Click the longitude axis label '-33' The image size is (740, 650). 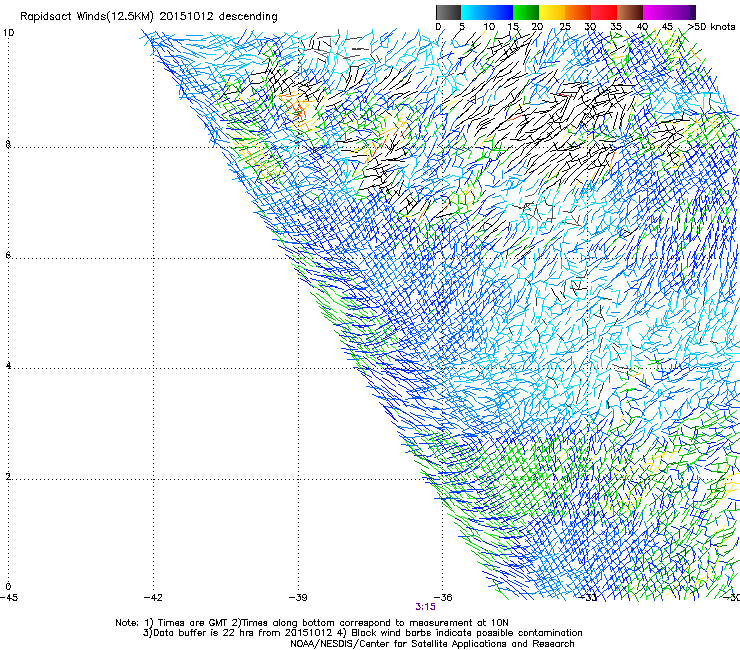click(588, 597)
